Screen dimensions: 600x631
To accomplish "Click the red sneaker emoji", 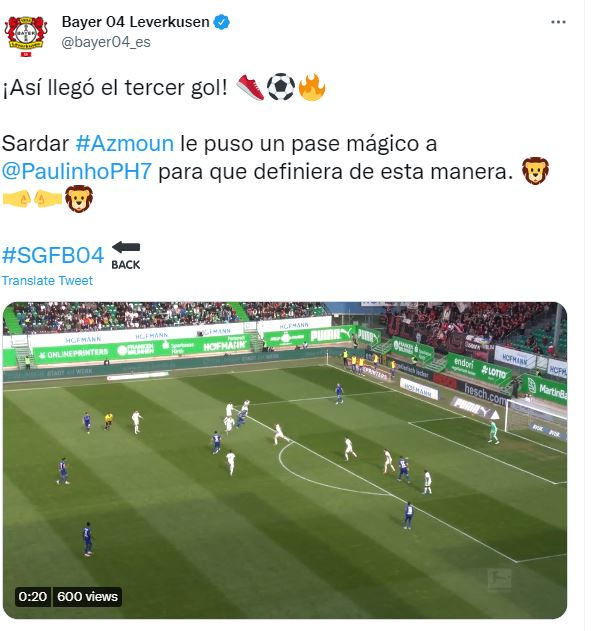I will click(250, 87).
